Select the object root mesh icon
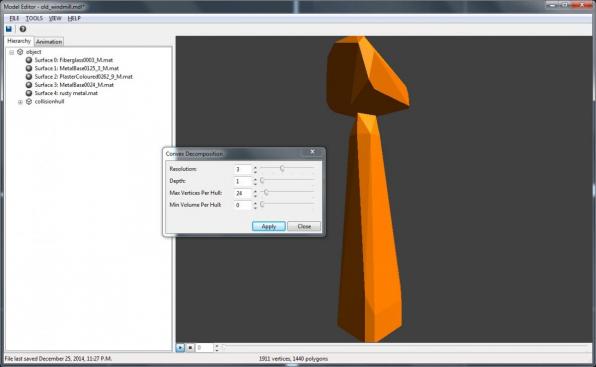This screenshot has width=596, height=367. point(20,52)
